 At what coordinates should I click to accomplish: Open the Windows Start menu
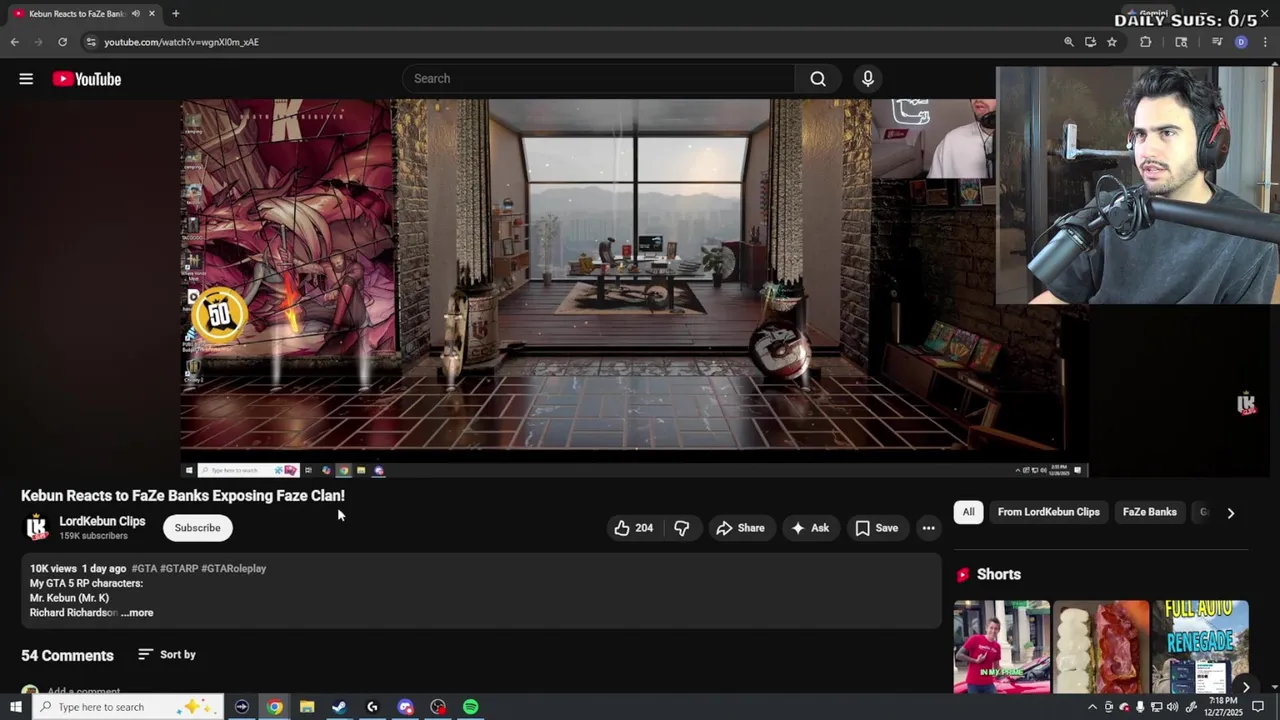point(15,707)
